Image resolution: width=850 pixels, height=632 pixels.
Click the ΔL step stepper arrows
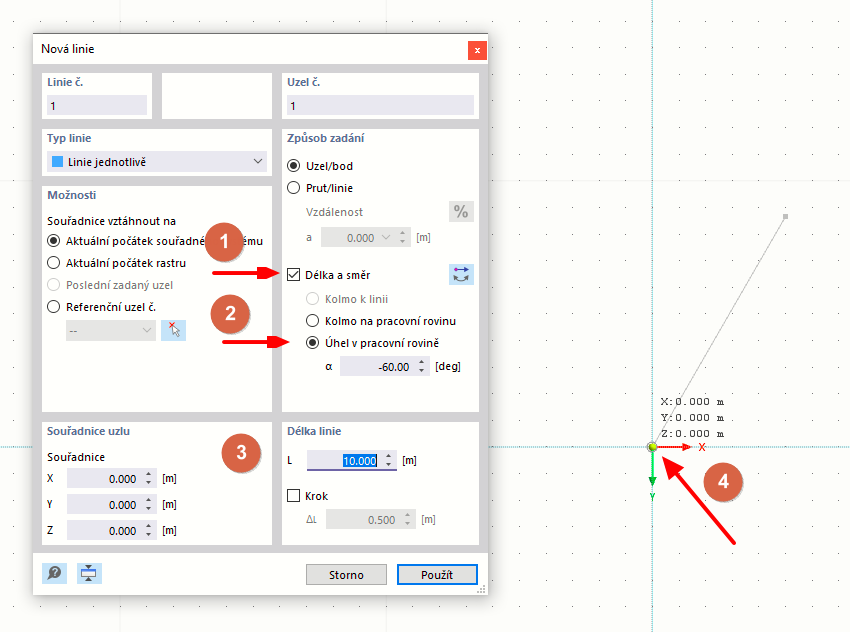coord(408,519)
